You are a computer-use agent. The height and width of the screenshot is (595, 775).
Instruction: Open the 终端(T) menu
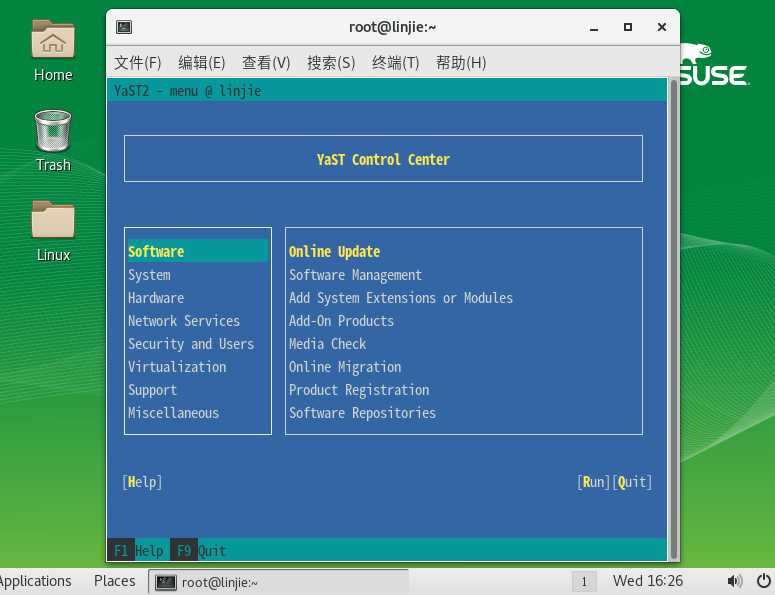[395, 63]
